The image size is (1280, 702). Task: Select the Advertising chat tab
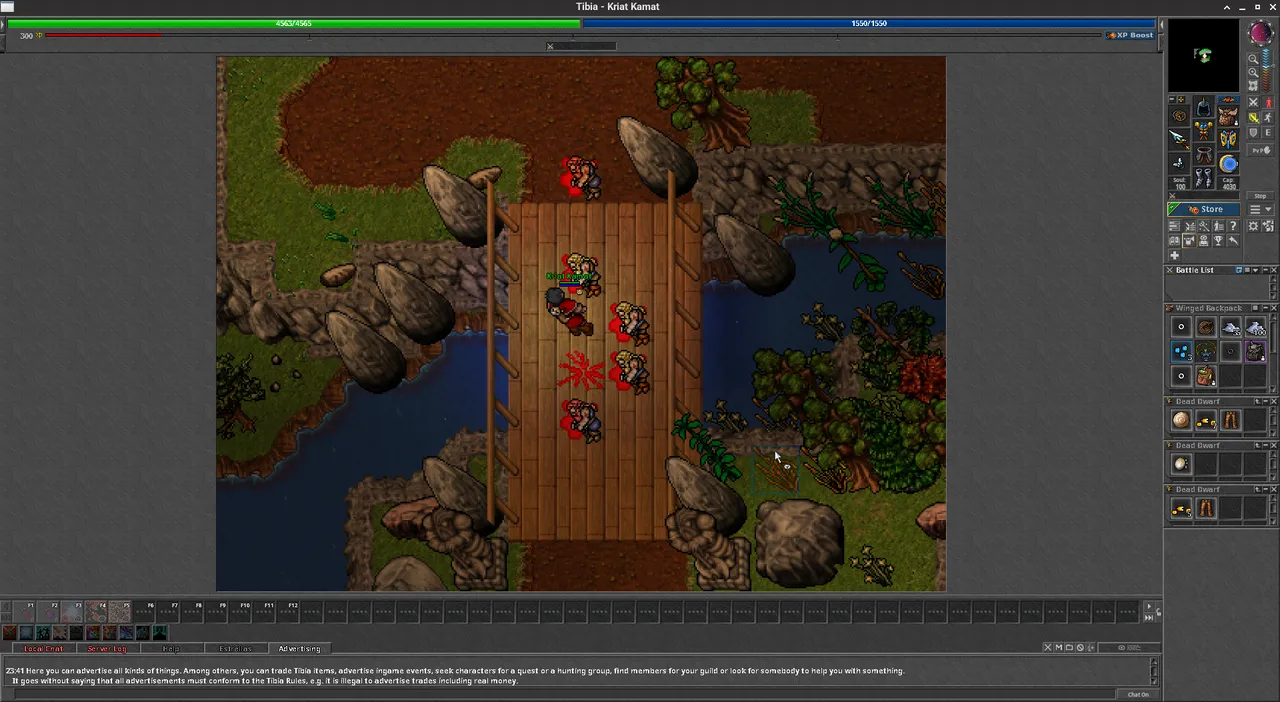pyautogui.click(x=299, y=649)
